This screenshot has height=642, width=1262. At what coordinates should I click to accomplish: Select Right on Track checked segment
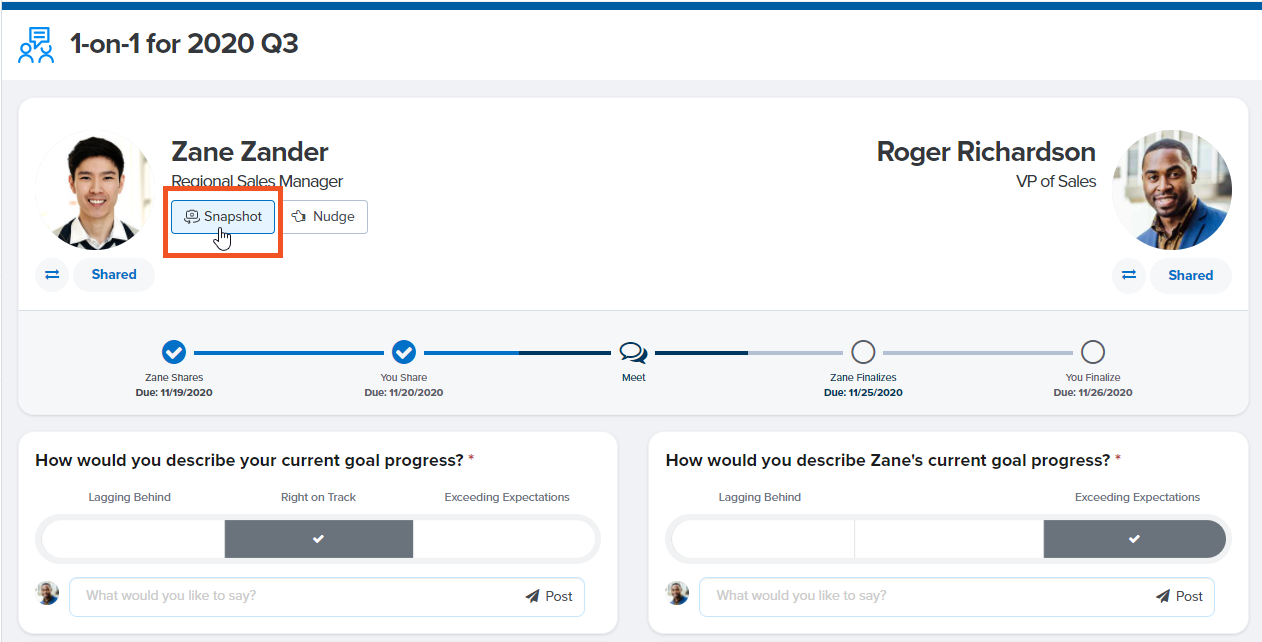pos(318,539)
